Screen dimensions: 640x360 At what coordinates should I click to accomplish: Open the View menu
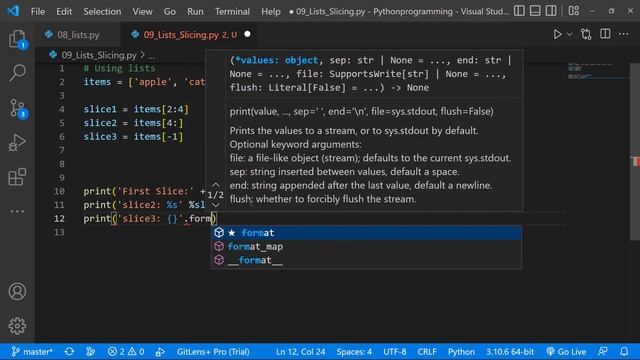(x=142, y=11)
